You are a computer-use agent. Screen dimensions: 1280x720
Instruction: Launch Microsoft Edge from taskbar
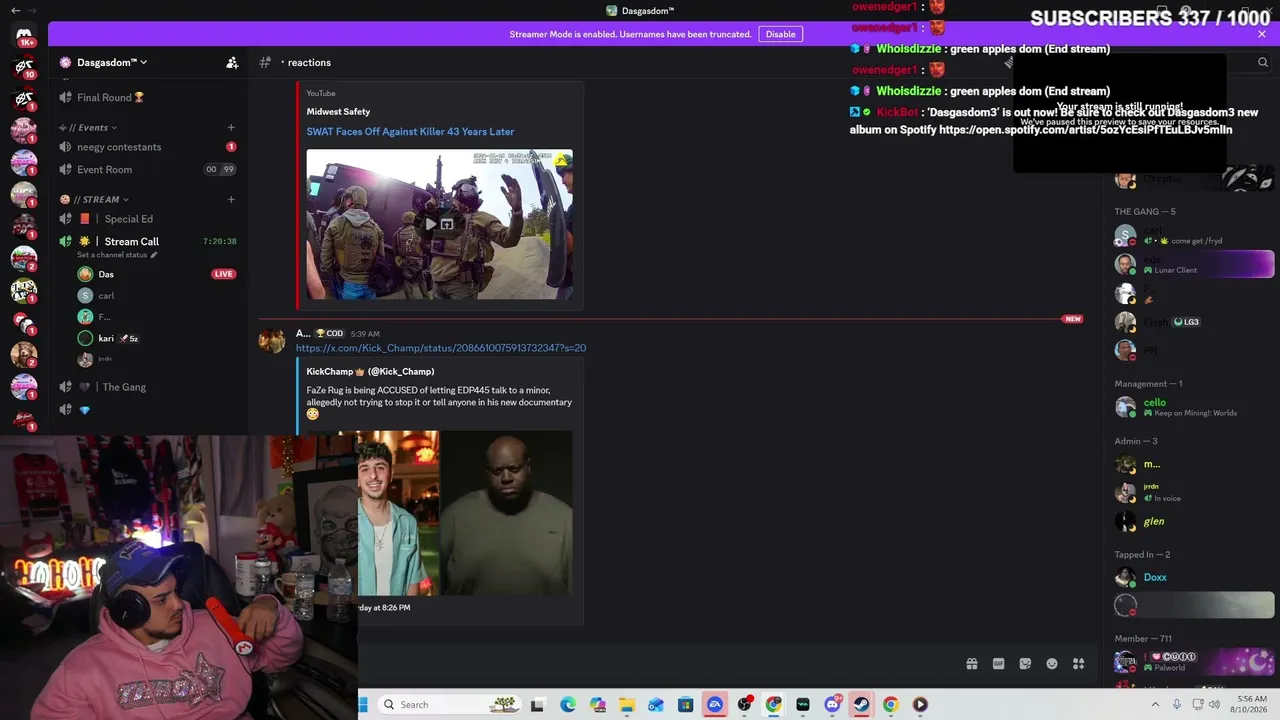[568, 705]
